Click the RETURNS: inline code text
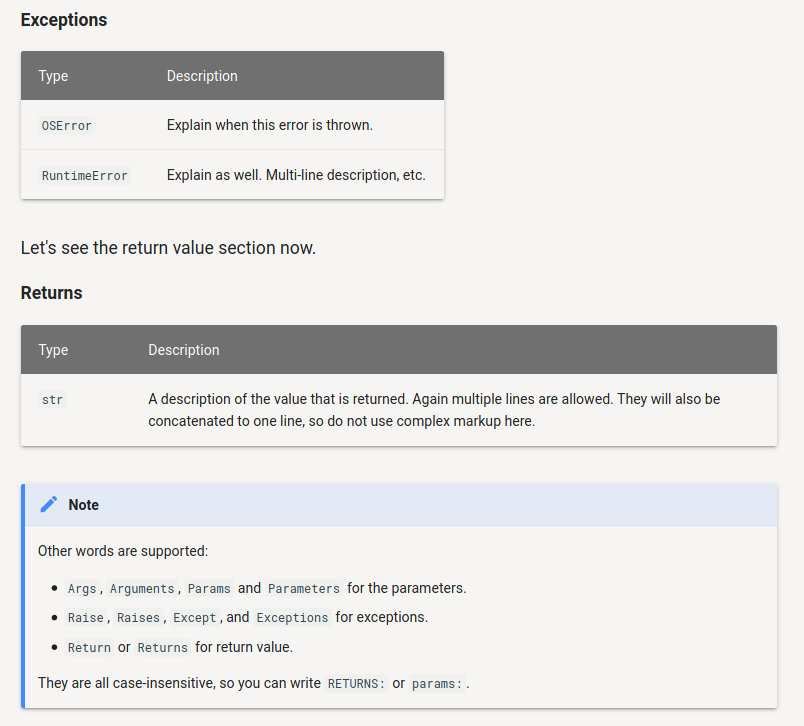 pyautogui.click(x=356, y=685)
